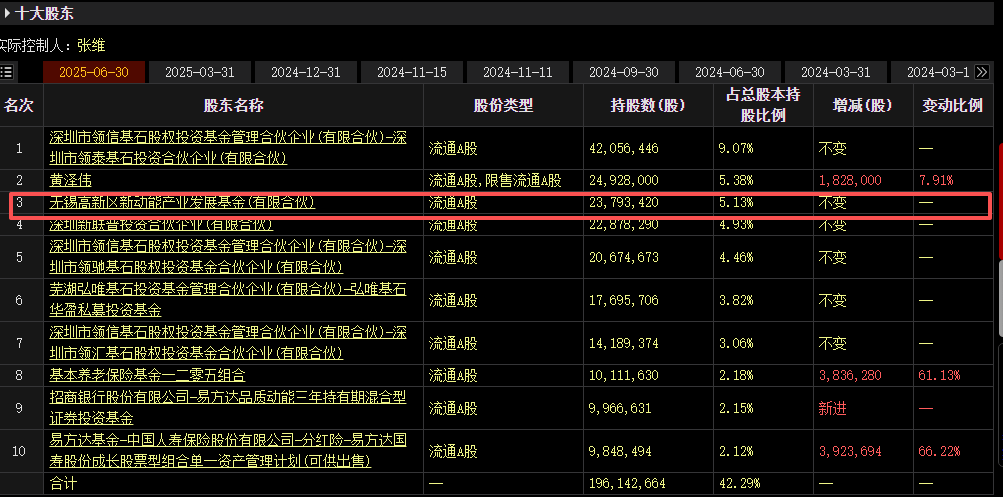Click the 持股数(股) column header
This screenshot has height=497, width=1003.
click(x=647, y=106)
